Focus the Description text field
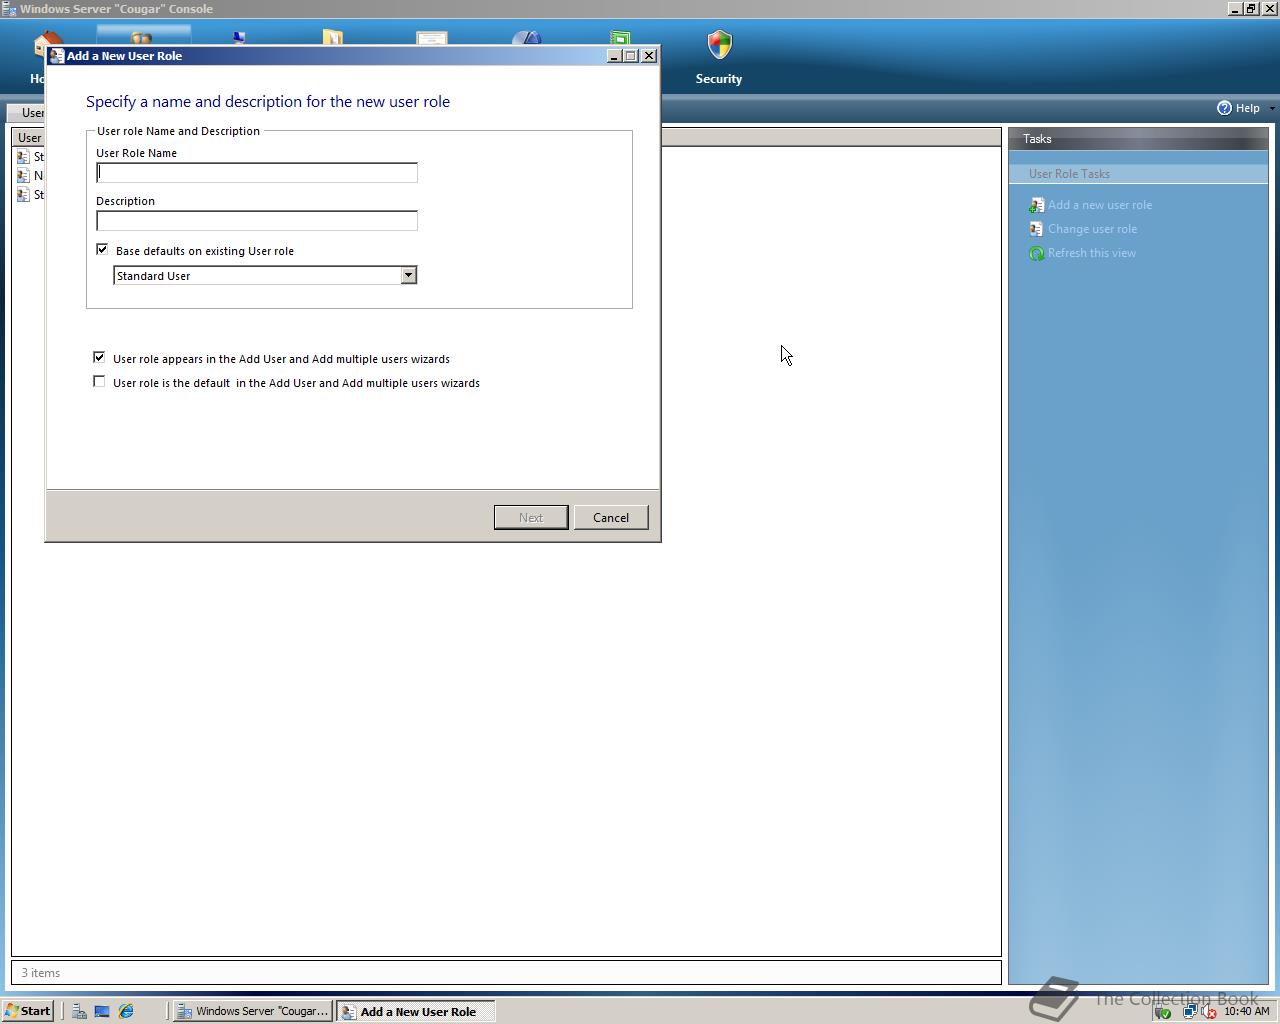The height and width of the screenshot is (1024, 1280). click(x=257, y=221)
